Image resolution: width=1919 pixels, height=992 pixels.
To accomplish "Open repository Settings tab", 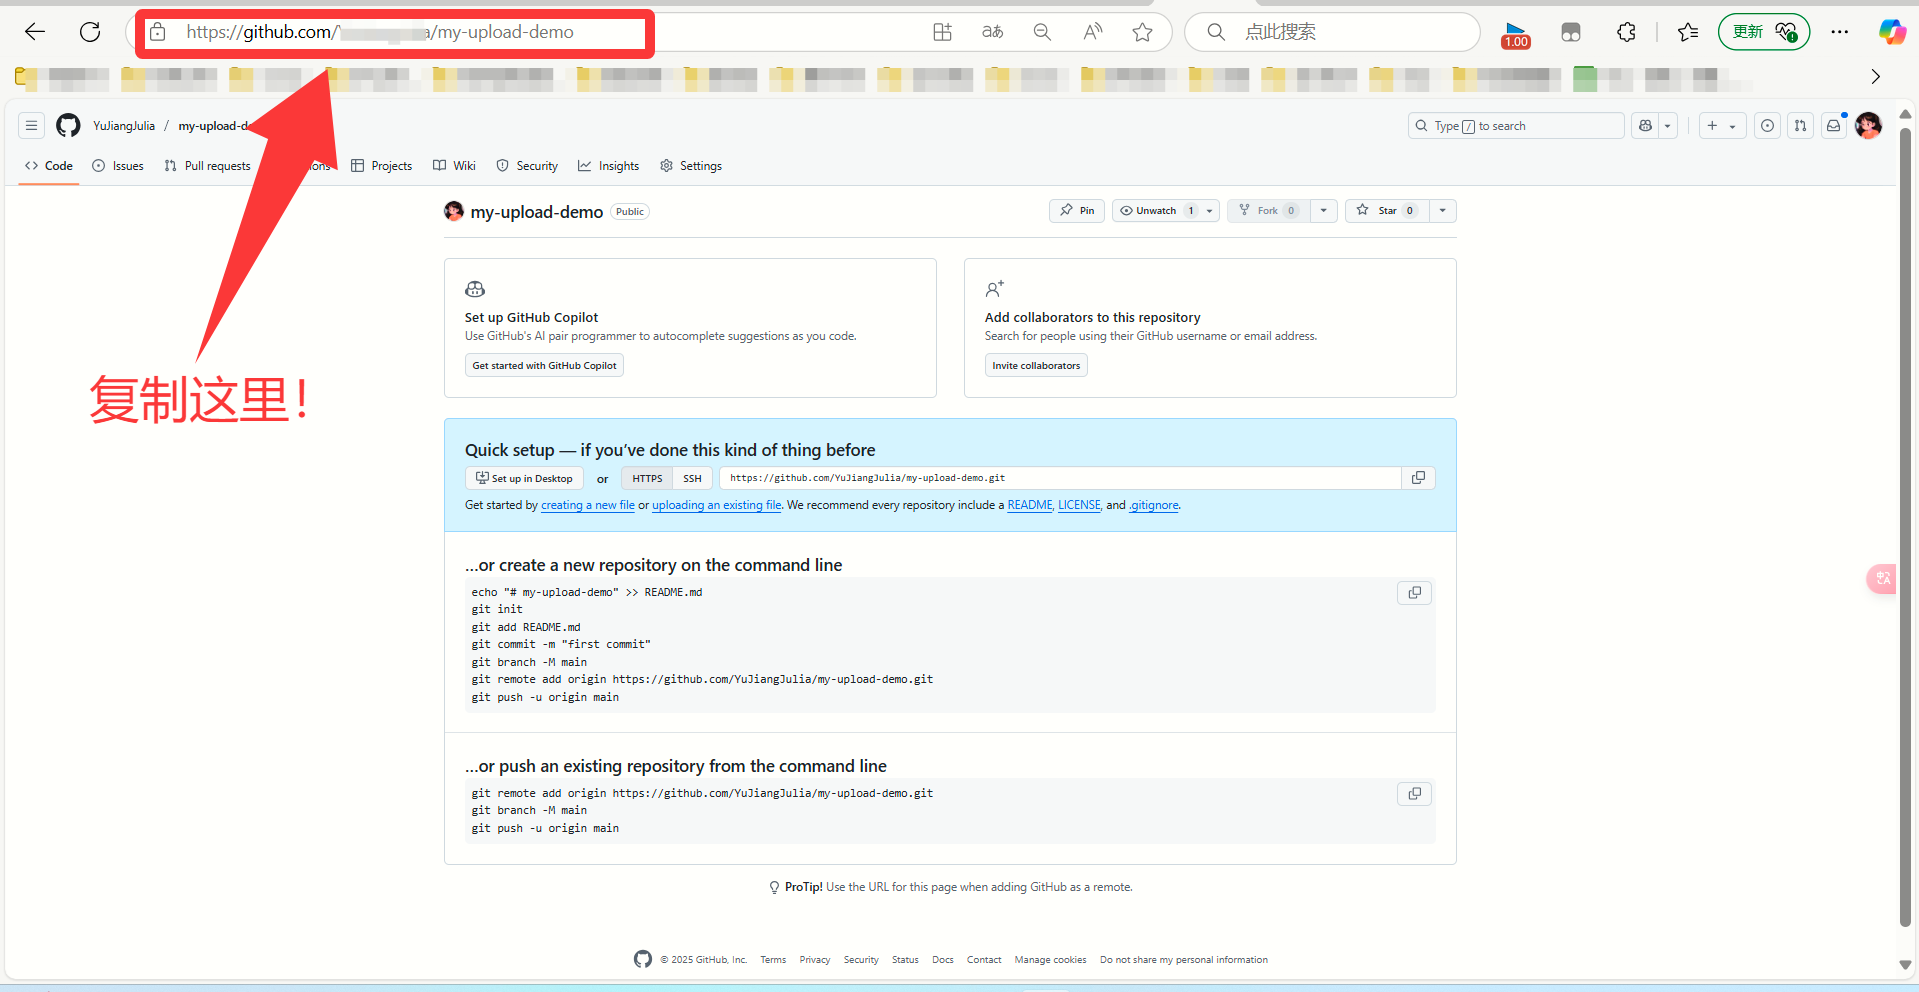I will tap(691, 166).
